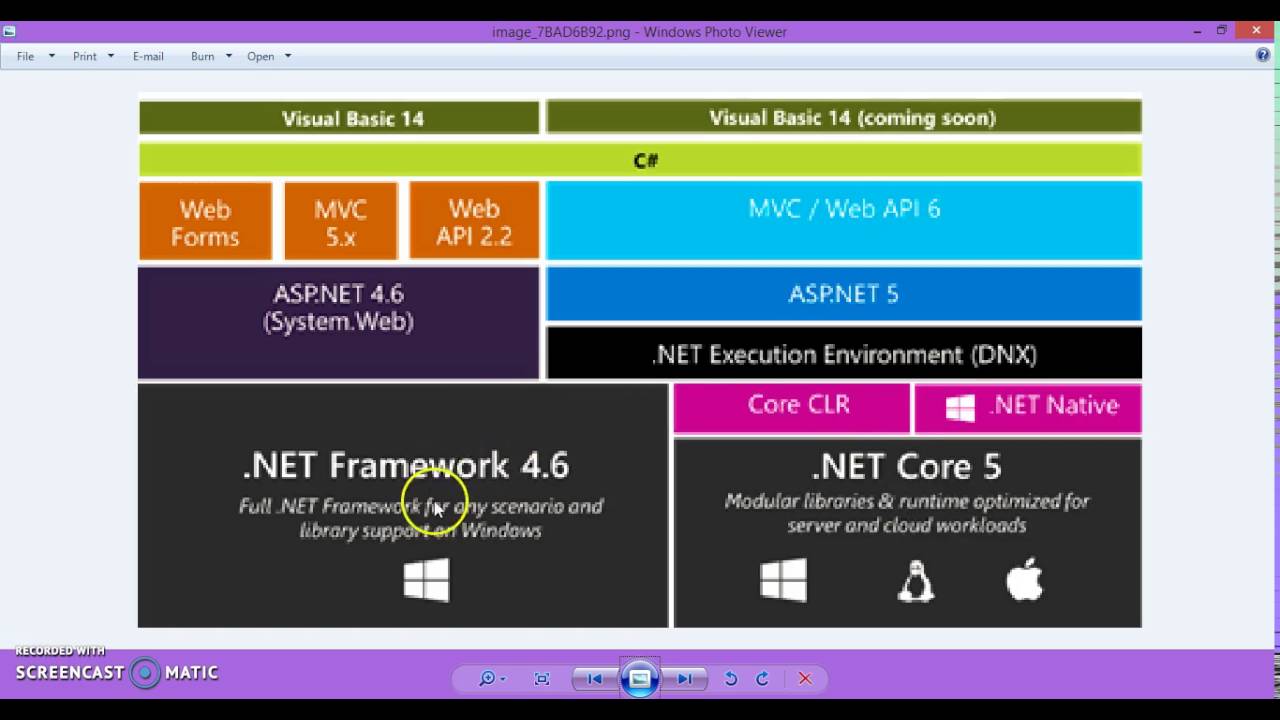Image resolution: width=1280 pixels, height=720 pixels.
Task: Start the slide show
Action: (x=640, y=679)
